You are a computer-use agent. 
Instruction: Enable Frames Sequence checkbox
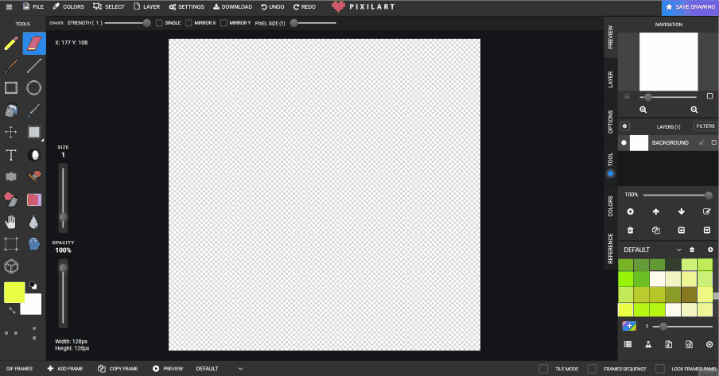592,369
